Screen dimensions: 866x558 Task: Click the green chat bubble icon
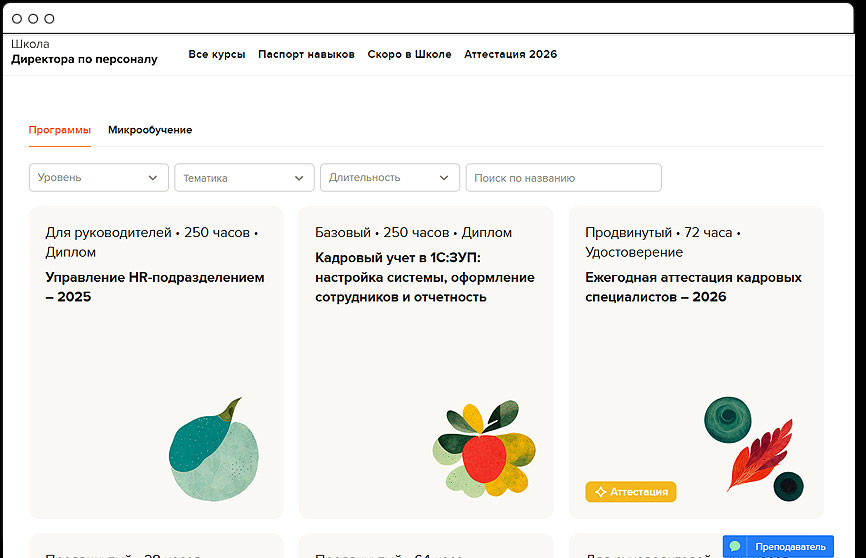pyautogui.click(x=735, y=546)
